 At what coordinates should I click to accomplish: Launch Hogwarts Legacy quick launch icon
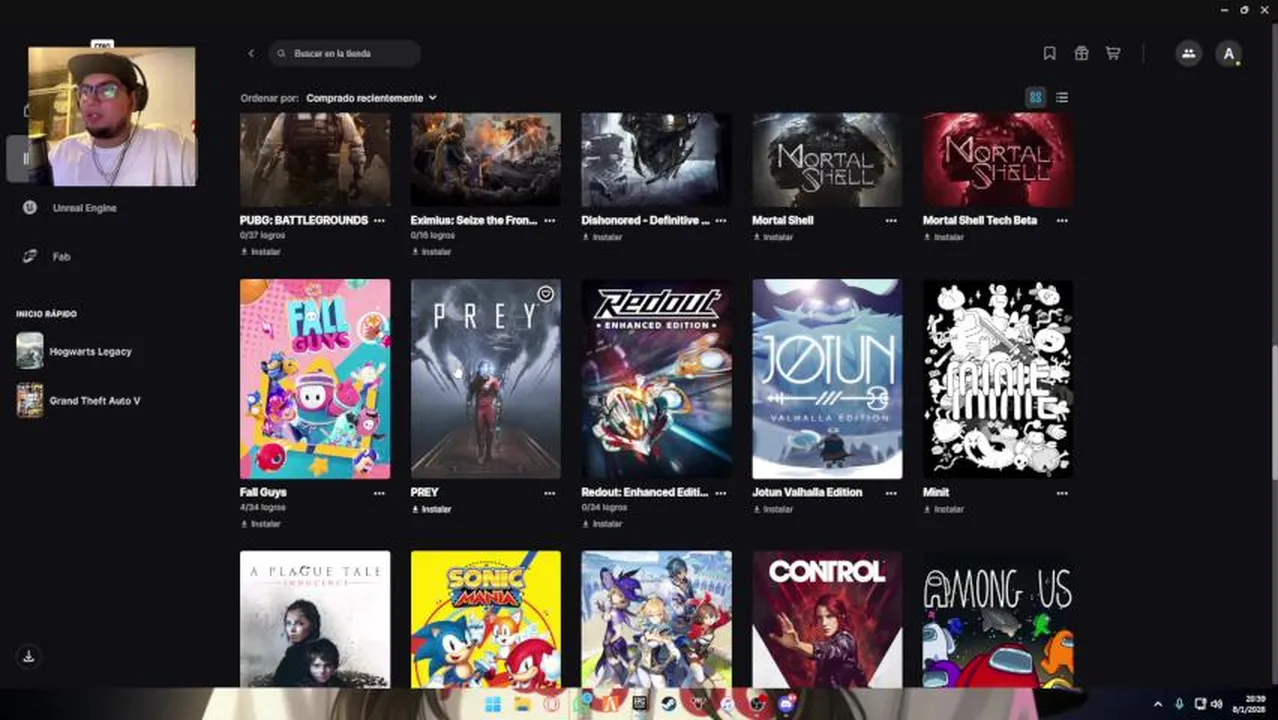(x=30, y=351)
